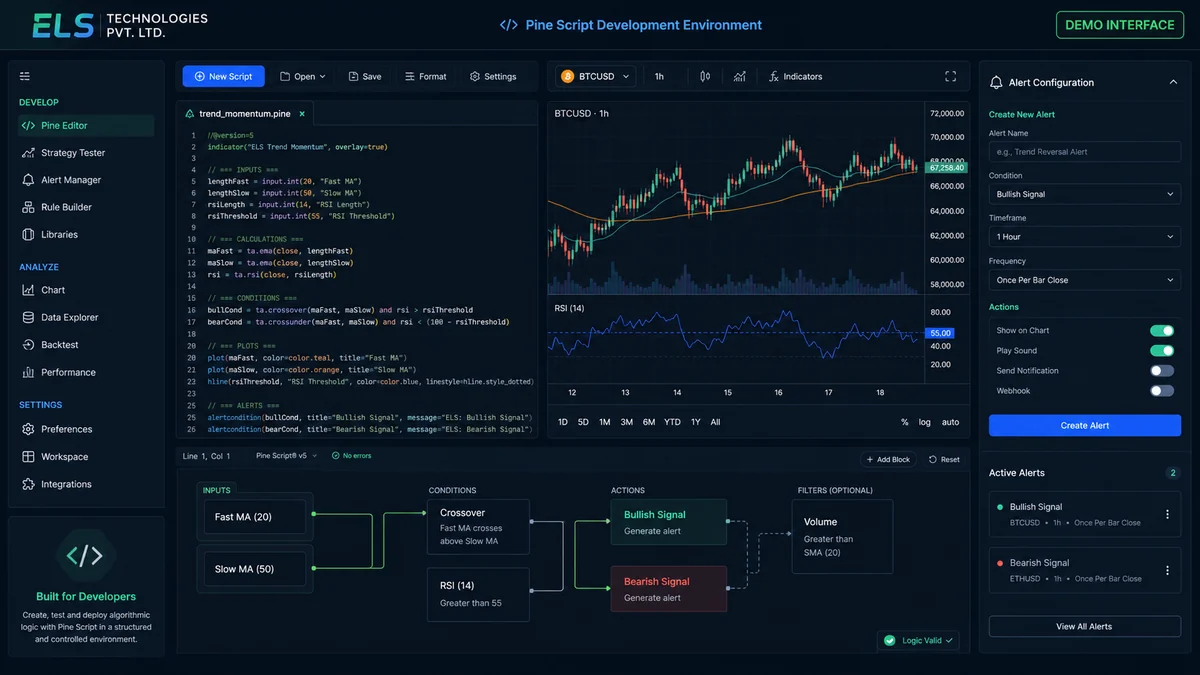Collapse the sidebar with the hamburger icon
The width and height of the screenshot is (1200, 675).
point(25,76)
